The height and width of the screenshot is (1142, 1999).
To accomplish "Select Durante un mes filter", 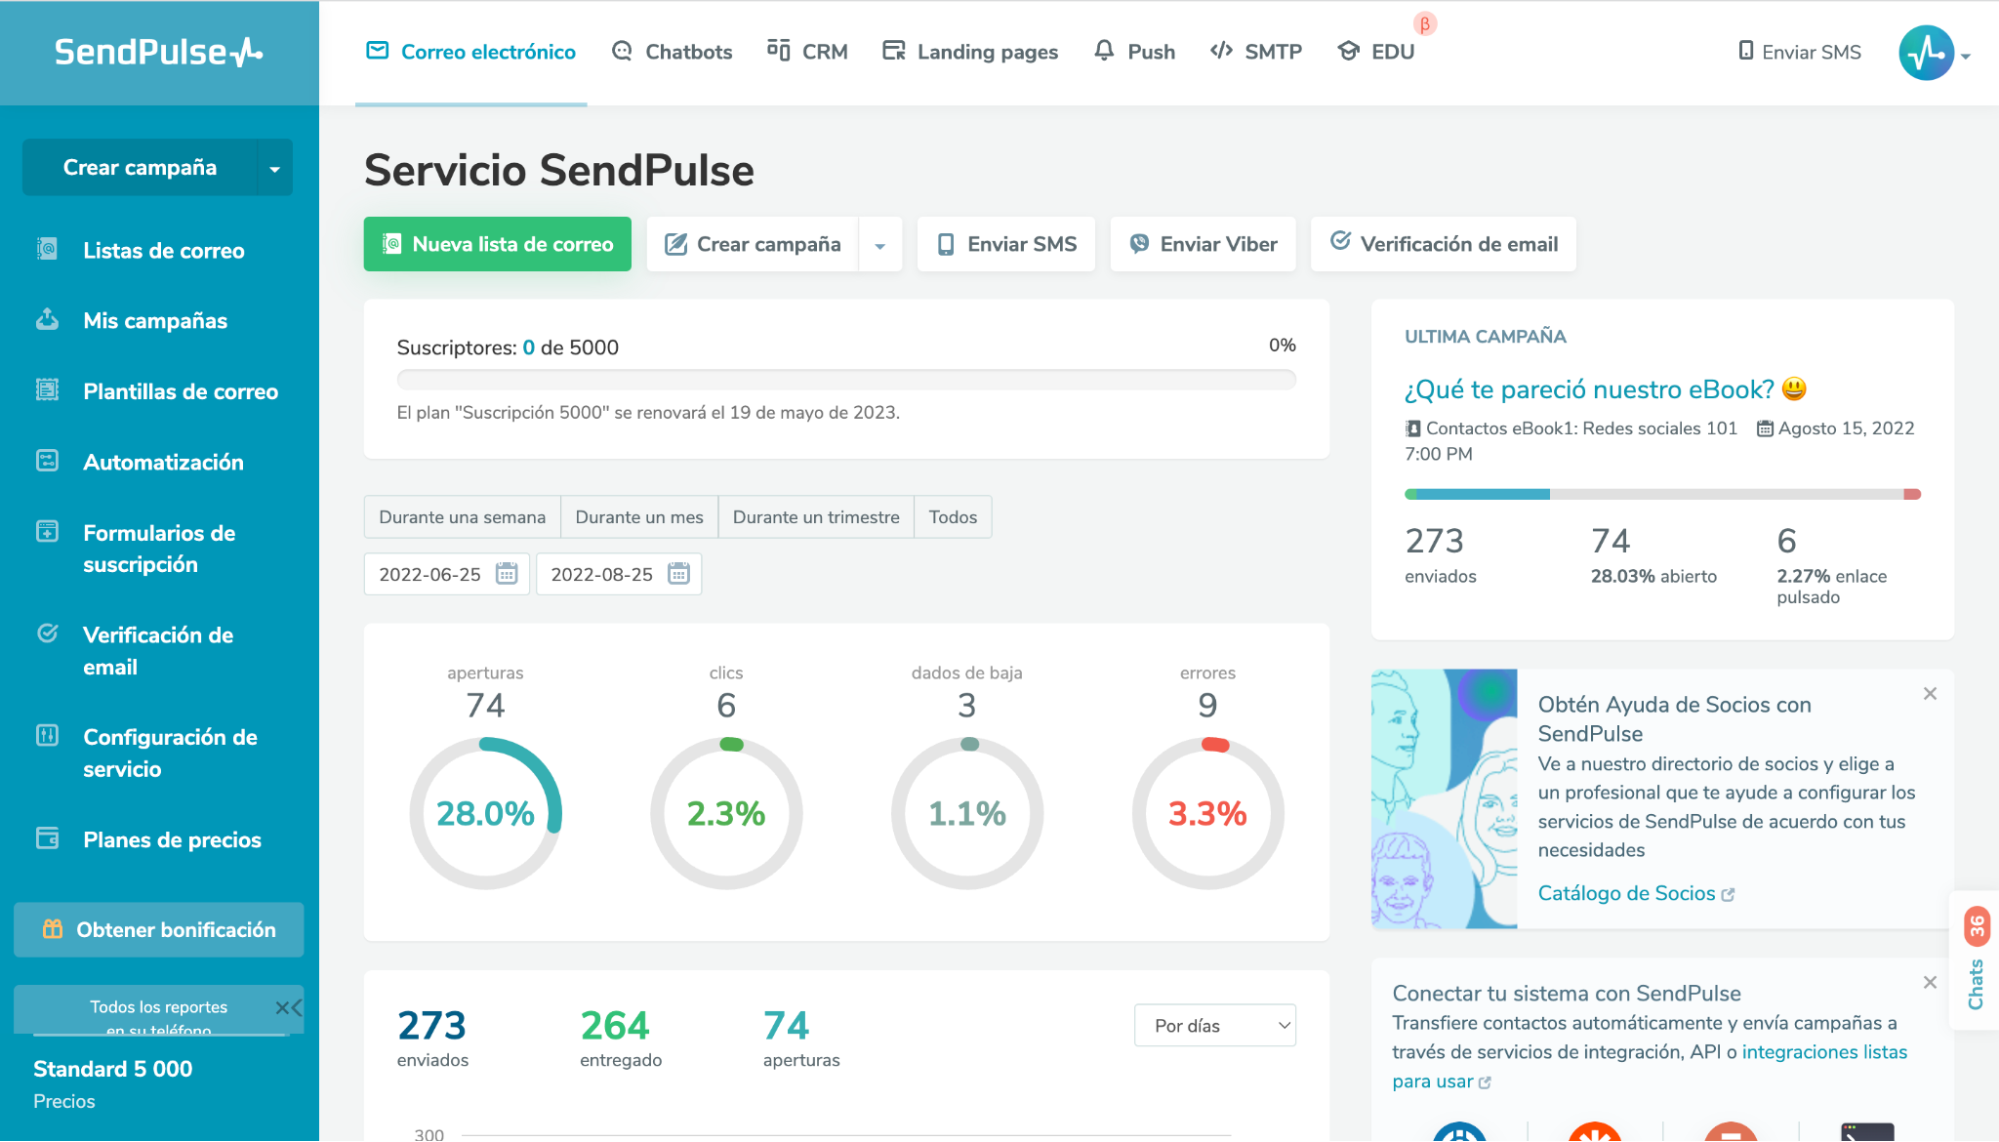I will coord(639,517).
